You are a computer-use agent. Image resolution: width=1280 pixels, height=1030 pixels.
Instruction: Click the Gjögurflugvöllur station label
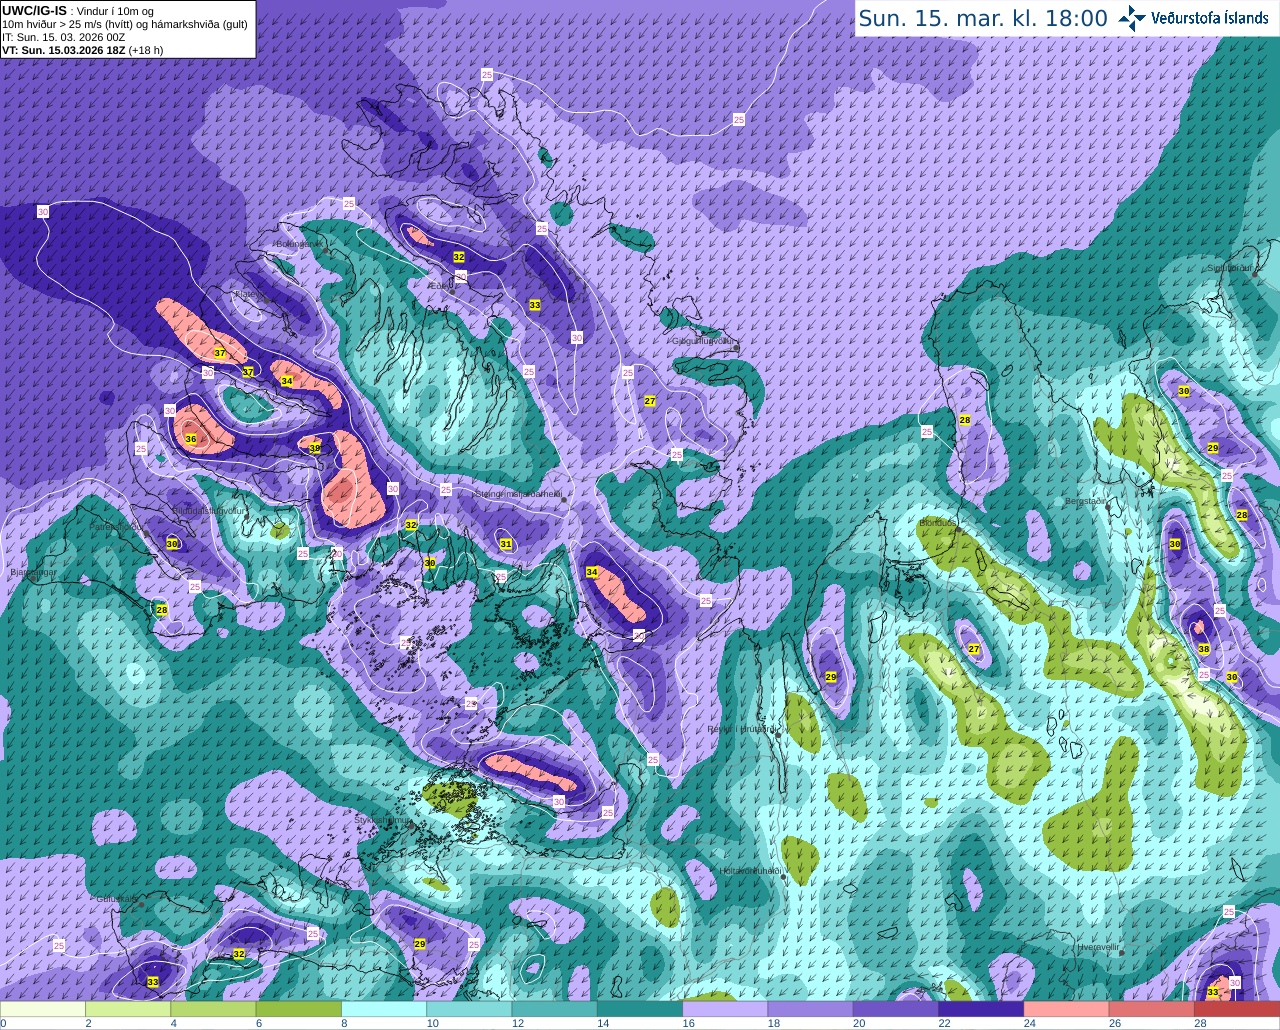click(705, 341)
